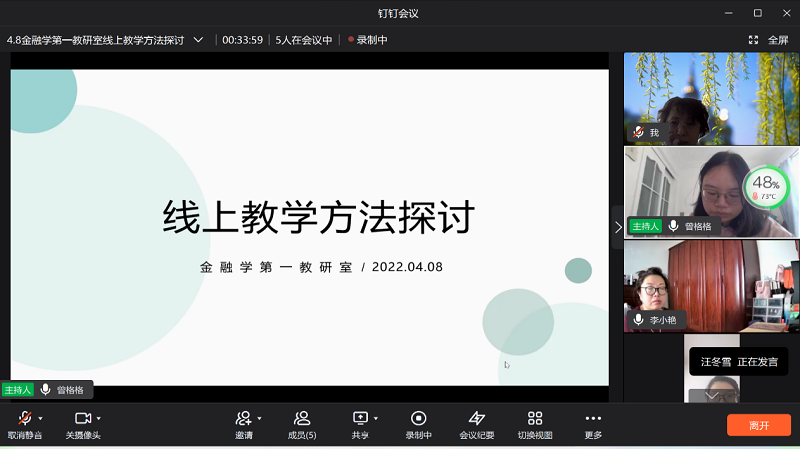Select 李小艳's video thumbnail
Image resolution: width=800 pixels, height=449 pixels.
(711, 285)
